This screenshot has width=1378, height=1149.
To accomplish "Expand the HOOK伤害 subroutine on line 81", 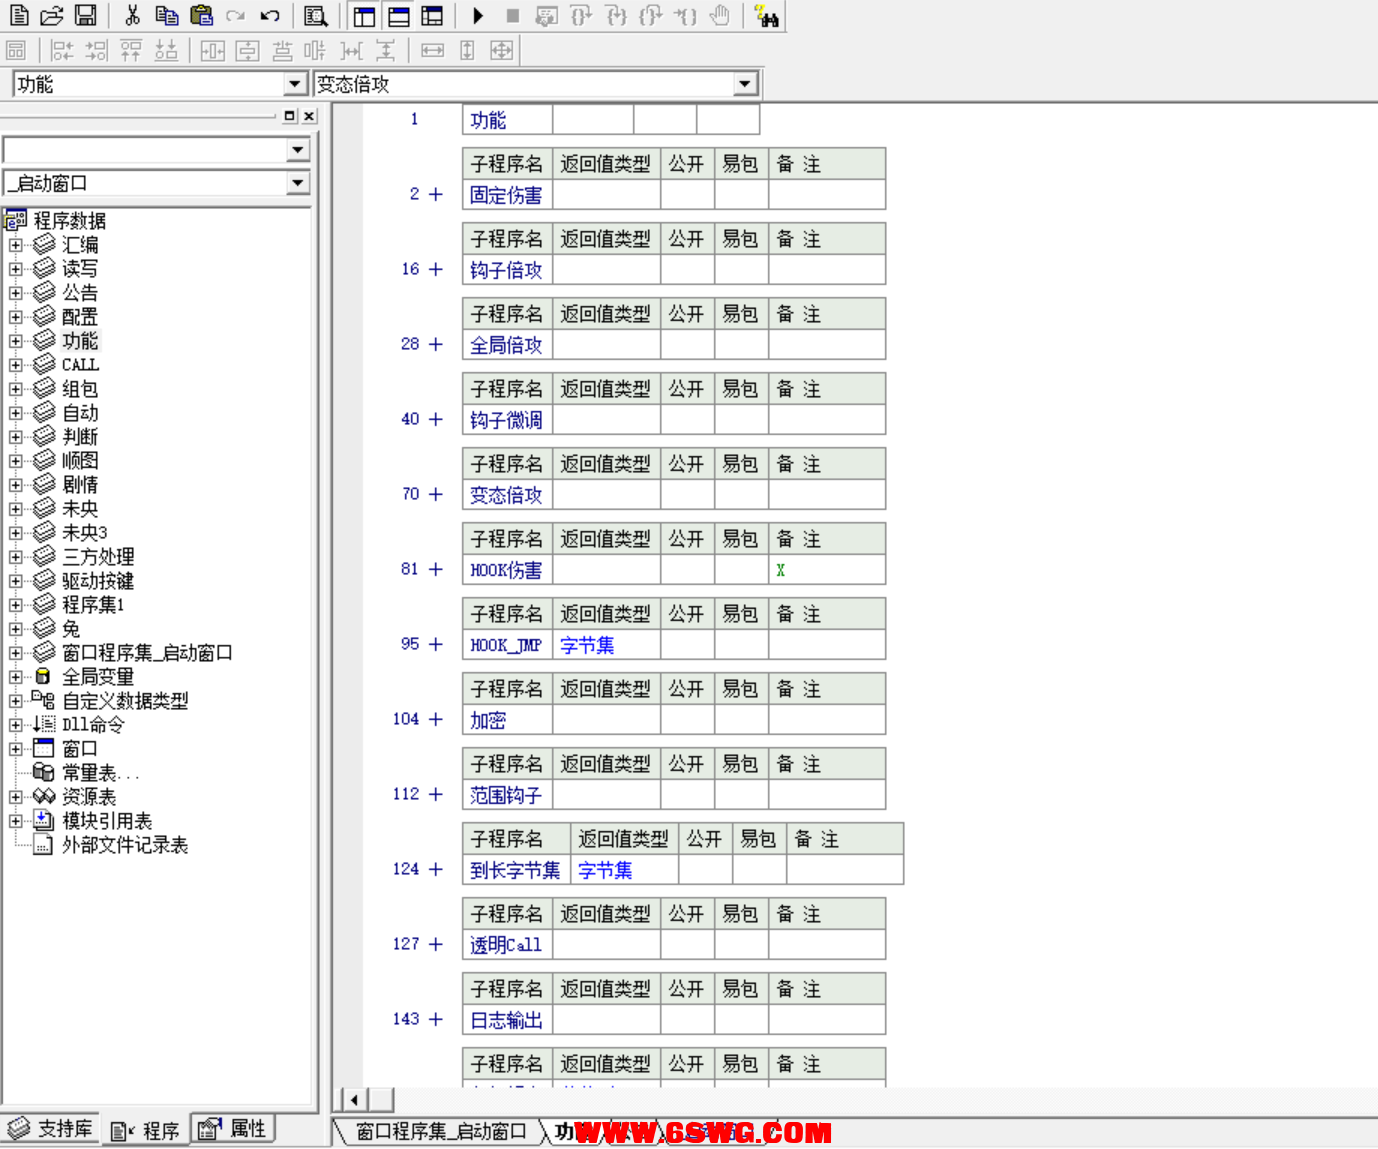I will pyautogui.click(x=435, y=569).
